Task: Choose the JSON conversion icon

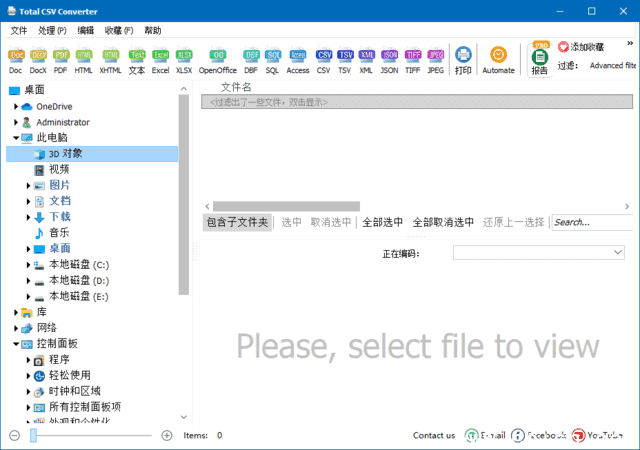Action: point(389,60)
